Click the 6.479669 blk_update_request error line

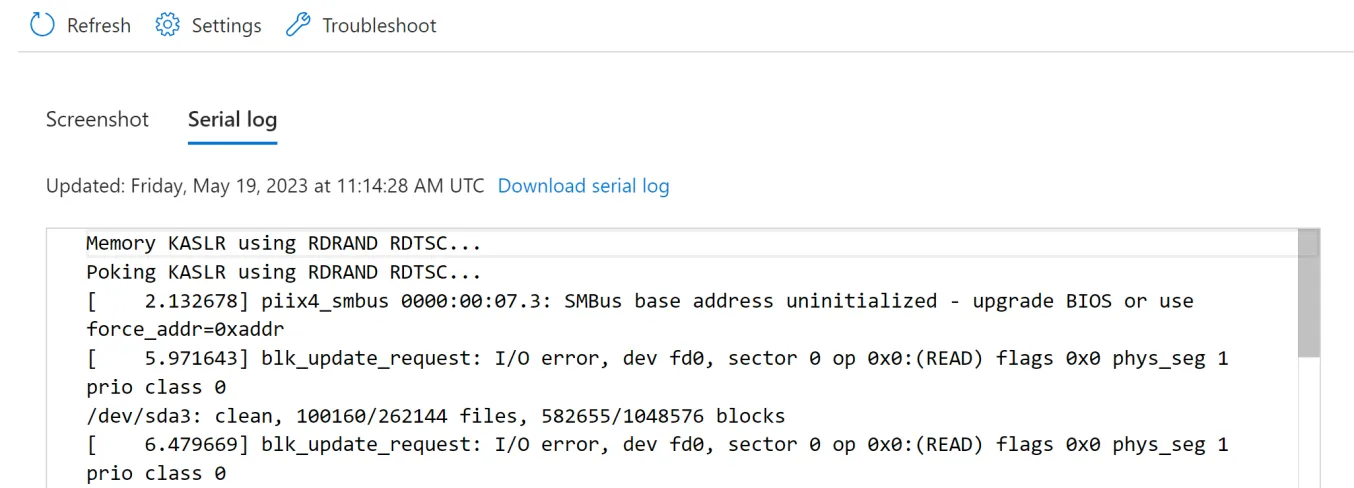(x=657, y=458)
